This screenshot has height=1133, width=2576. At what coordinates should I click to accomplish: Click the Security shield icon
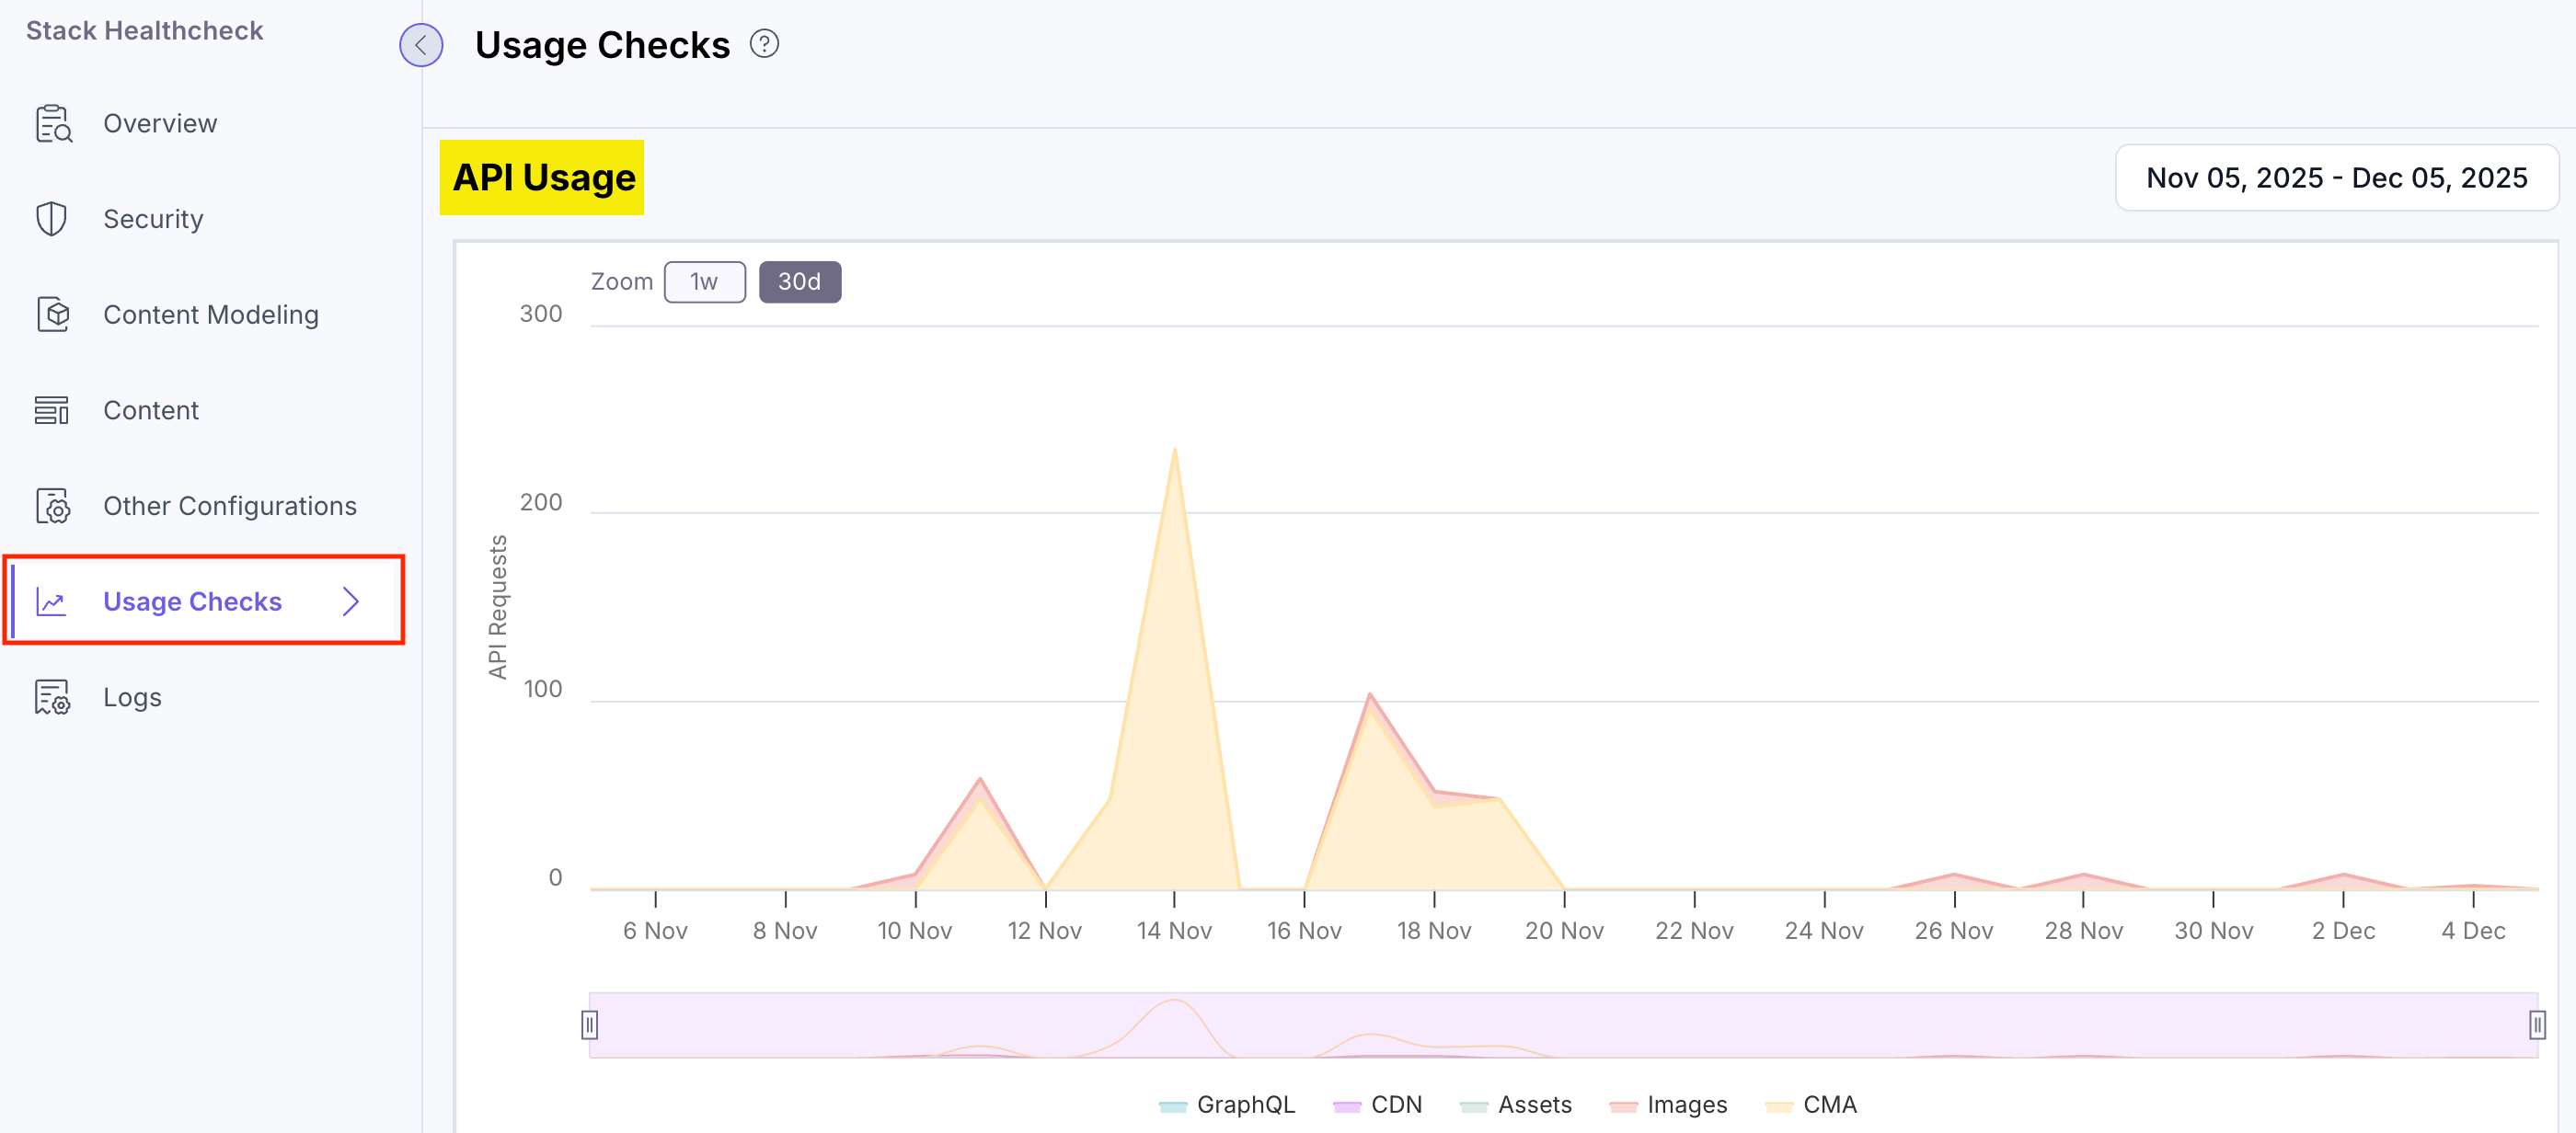tap(52, 218)
